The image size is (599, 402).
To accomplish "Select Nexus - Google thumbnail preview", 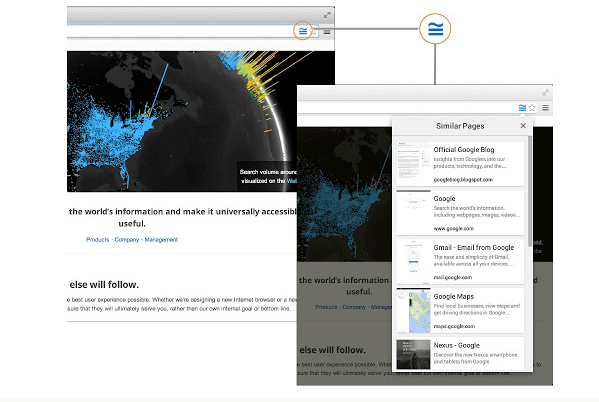I will pos(413,354).
